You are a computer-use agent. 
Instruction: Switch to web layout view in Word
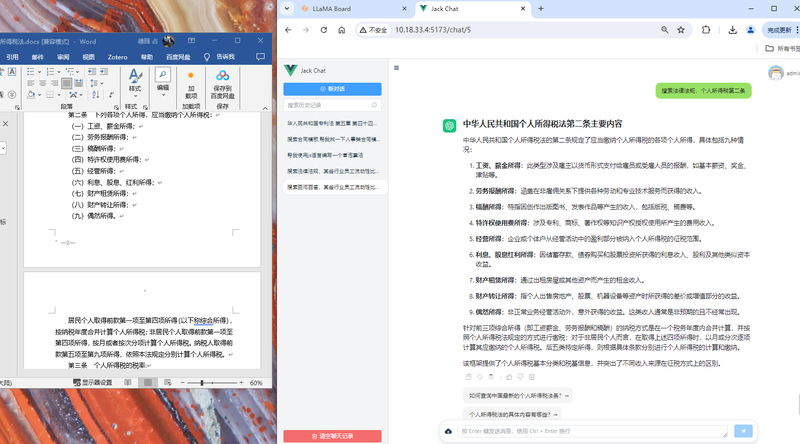167,383
